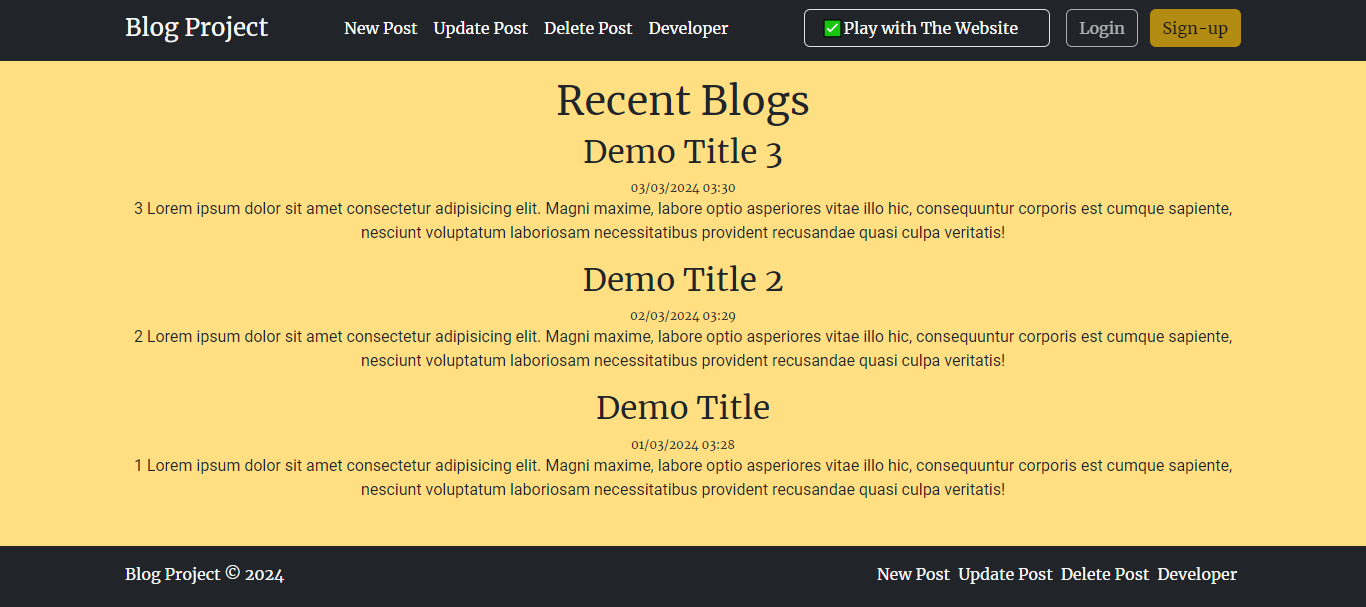
Task: Click the Blog Project brand logo
Action: 196,28
